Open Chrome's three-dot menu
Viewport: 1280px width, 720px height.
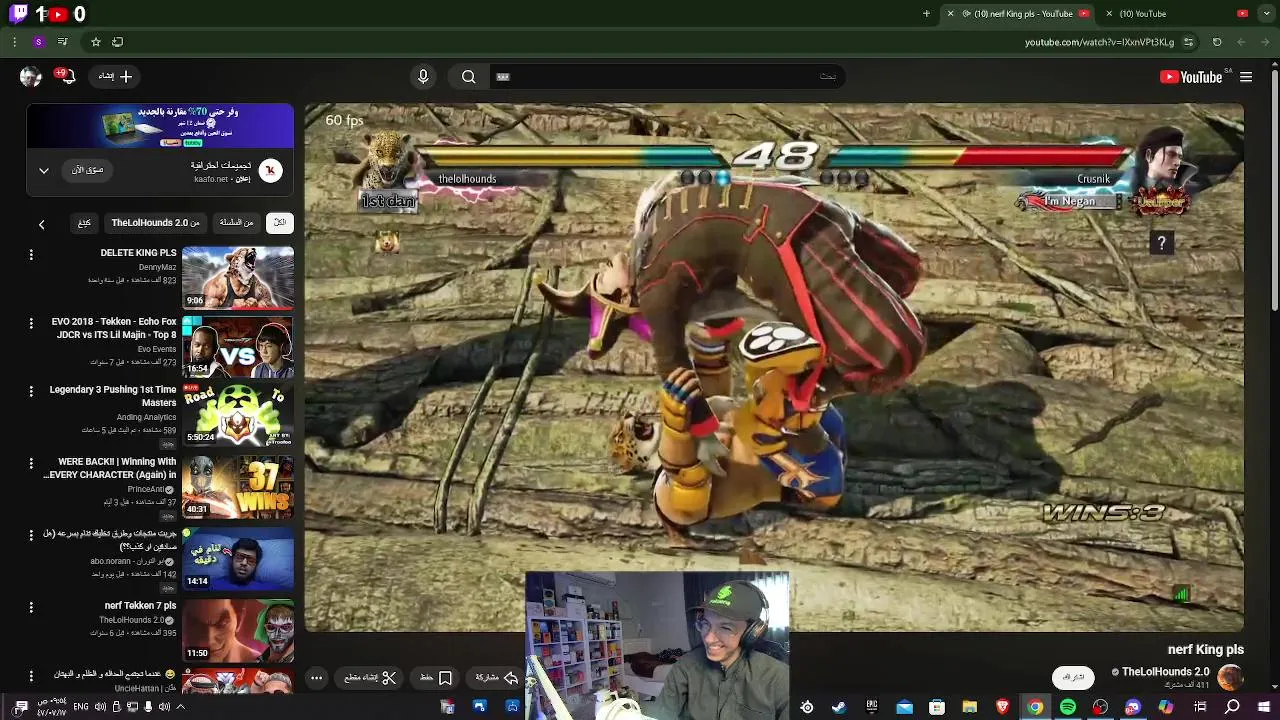tap(14, 42)
